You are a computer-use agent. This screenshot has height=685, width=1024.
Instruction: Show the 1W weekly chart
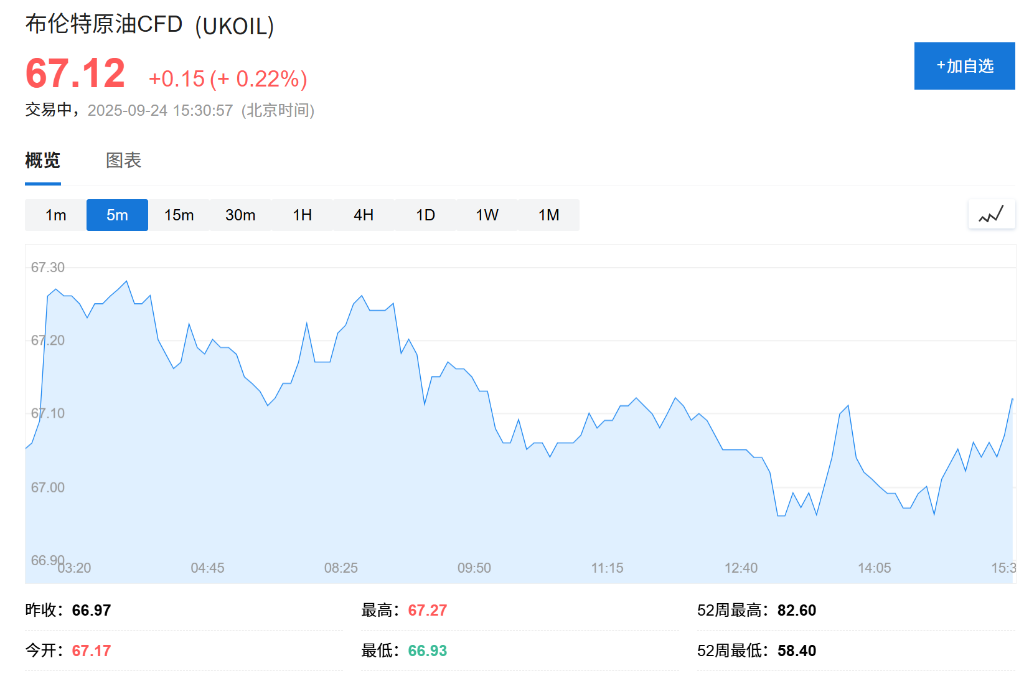coord(487,215)
